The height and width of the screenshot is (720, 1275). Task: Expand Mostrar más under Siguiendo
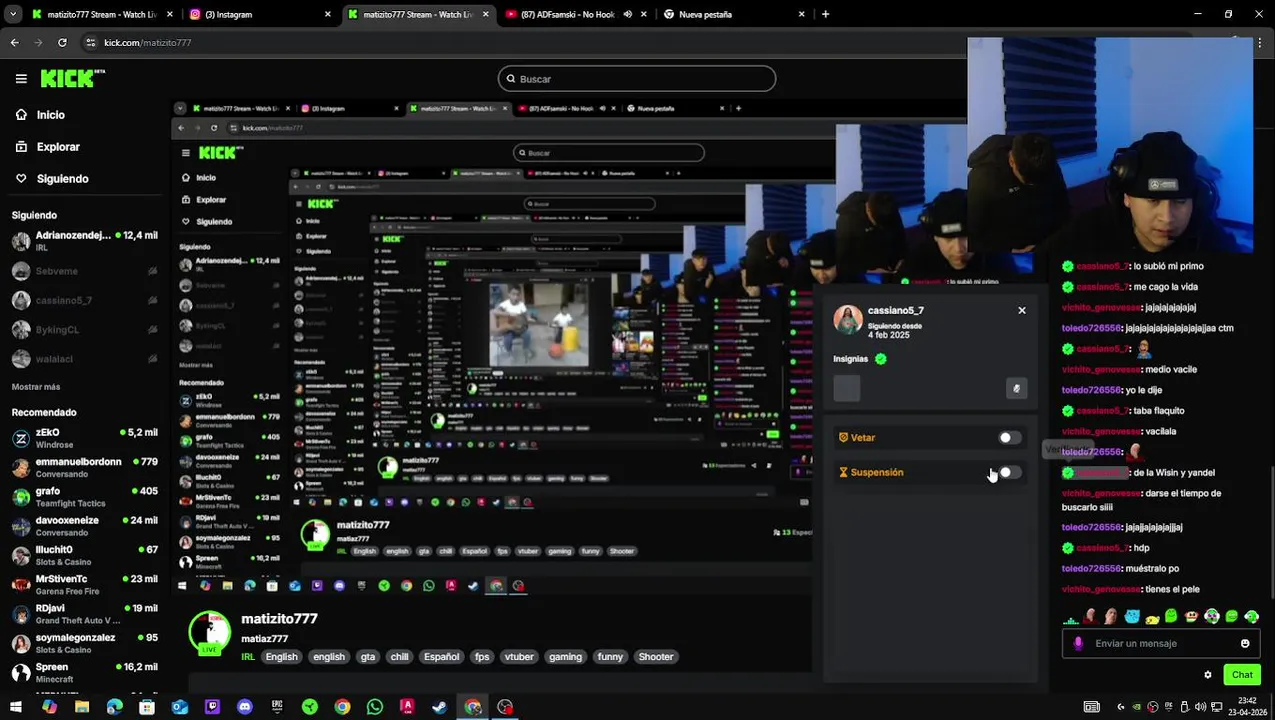(36, 387)
